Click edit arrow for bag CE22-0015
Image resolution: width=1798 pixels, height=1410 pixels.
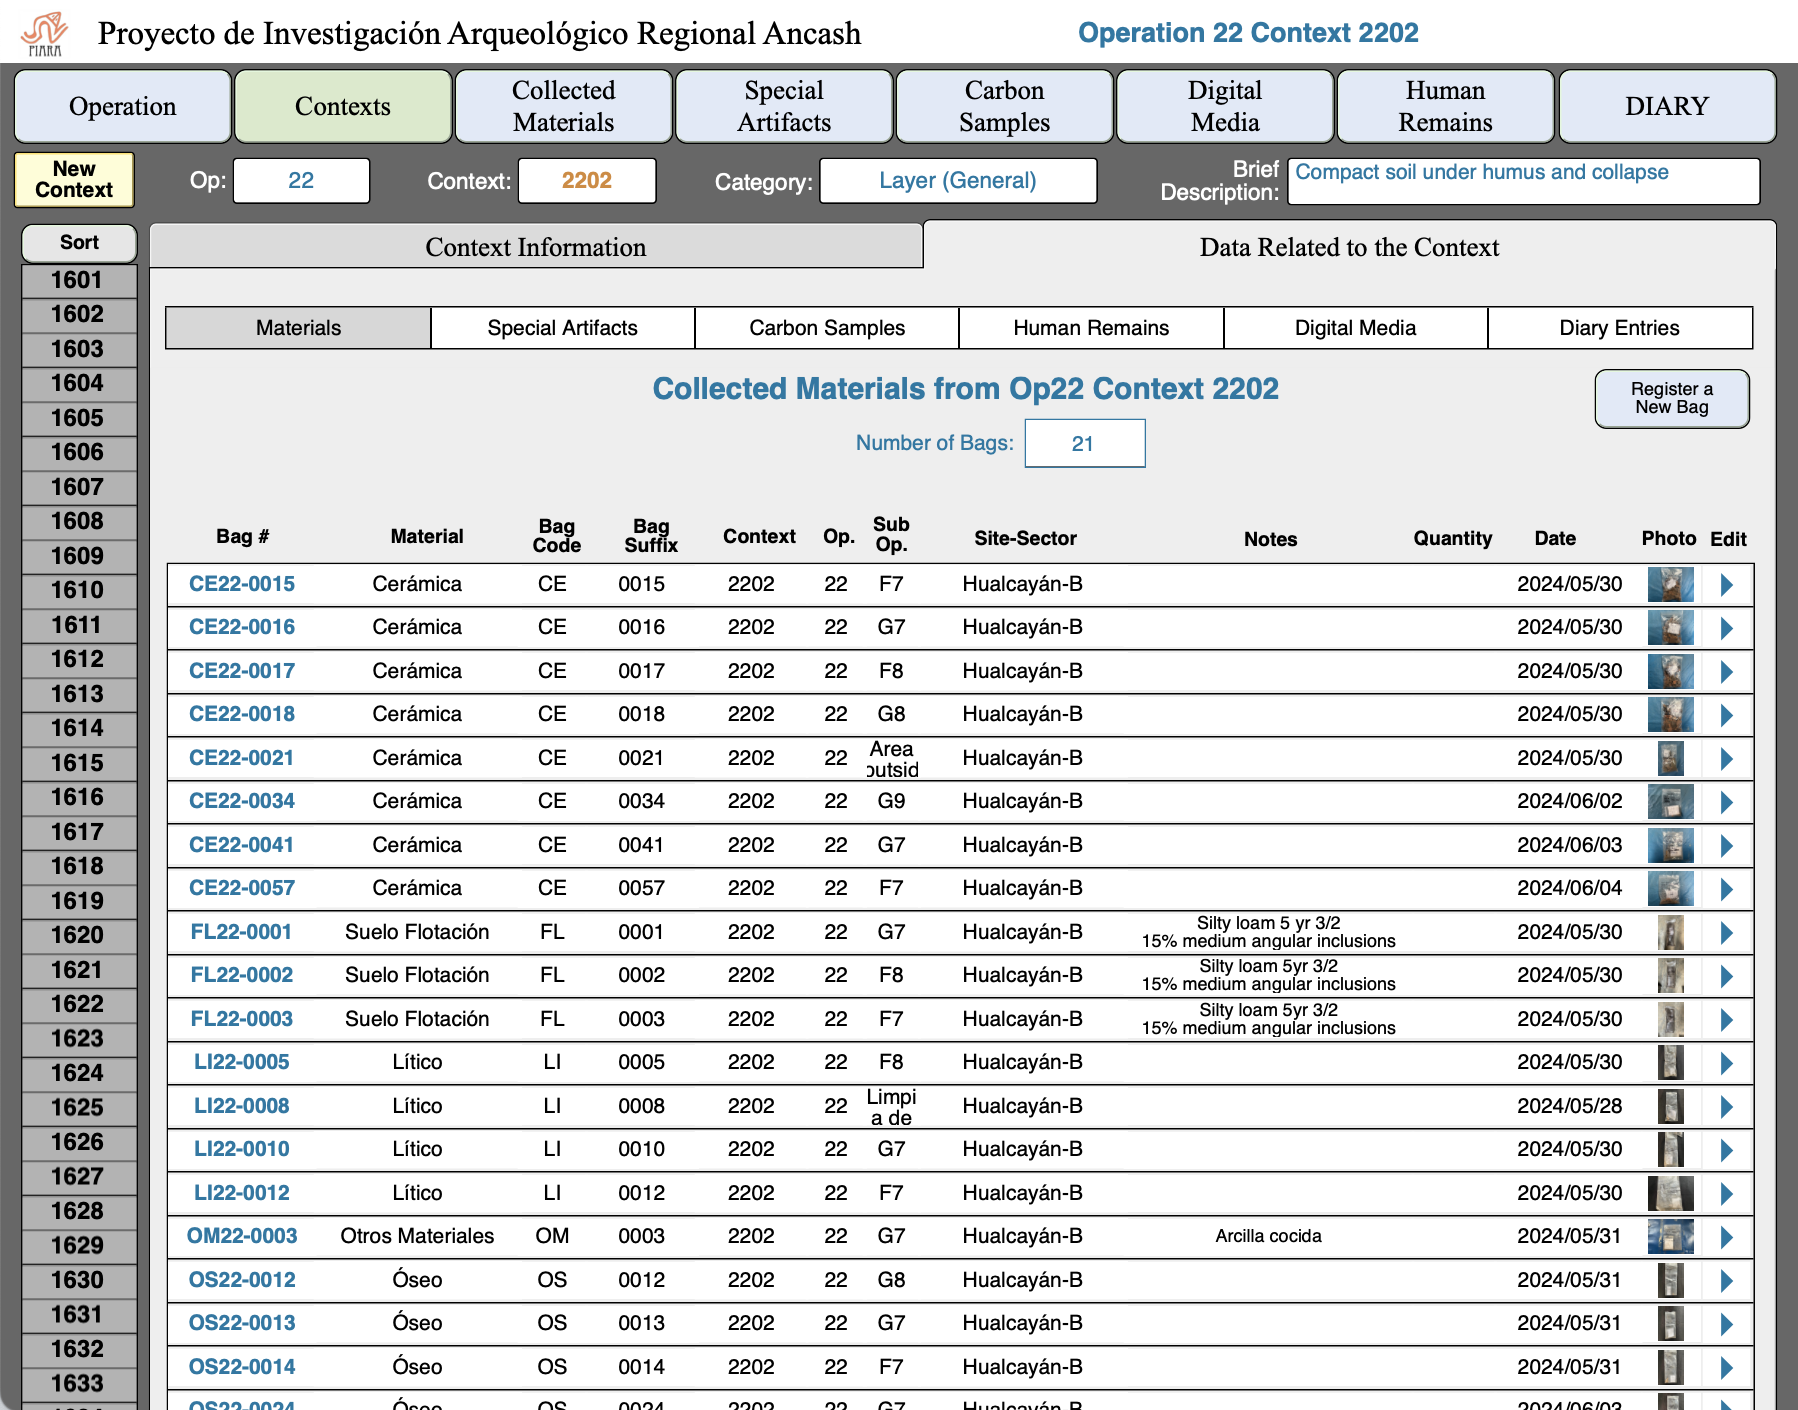click(1726, 585)
